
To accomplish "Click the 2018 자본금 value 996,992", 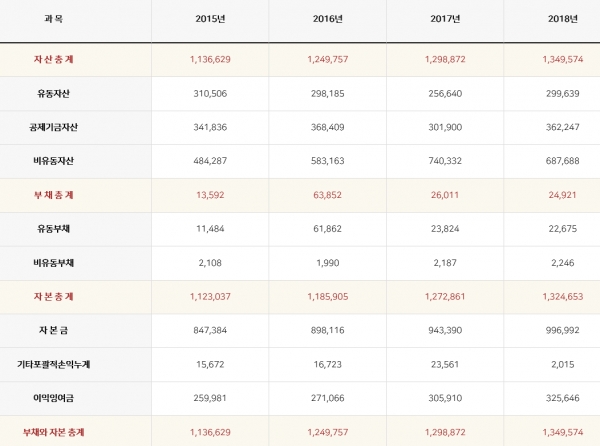I will pyautogui.click(x=560, y=331).
